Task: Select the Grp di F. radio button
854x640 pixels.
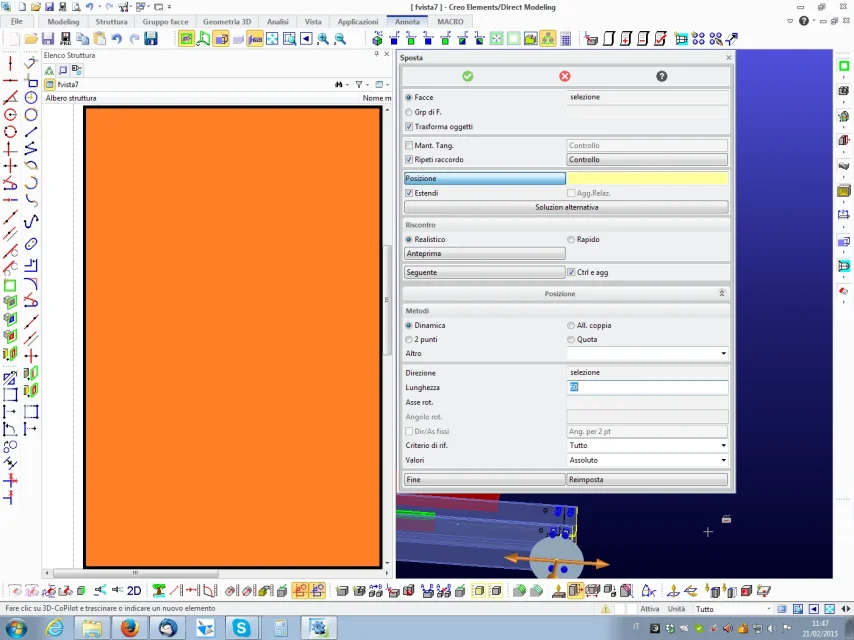Action: (x=408, y=112)
